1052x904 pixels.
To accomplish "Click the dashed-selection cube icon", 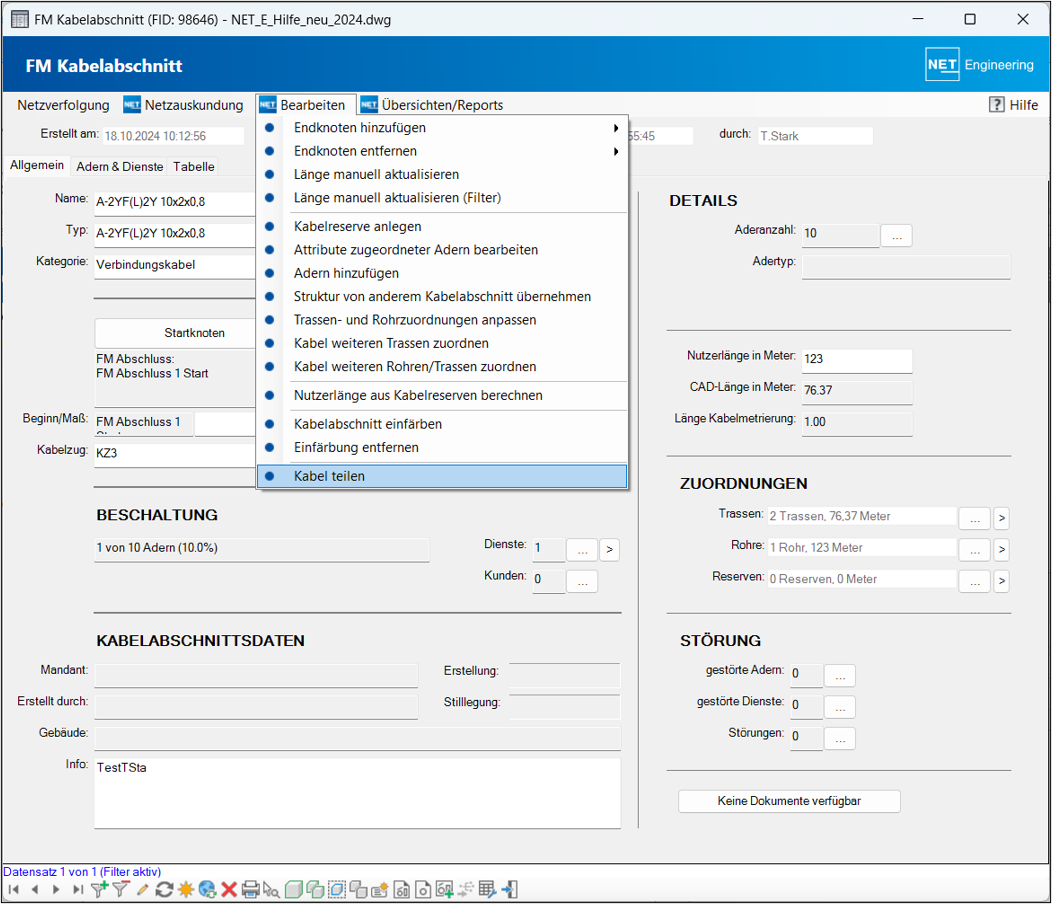I will [337, 890].
